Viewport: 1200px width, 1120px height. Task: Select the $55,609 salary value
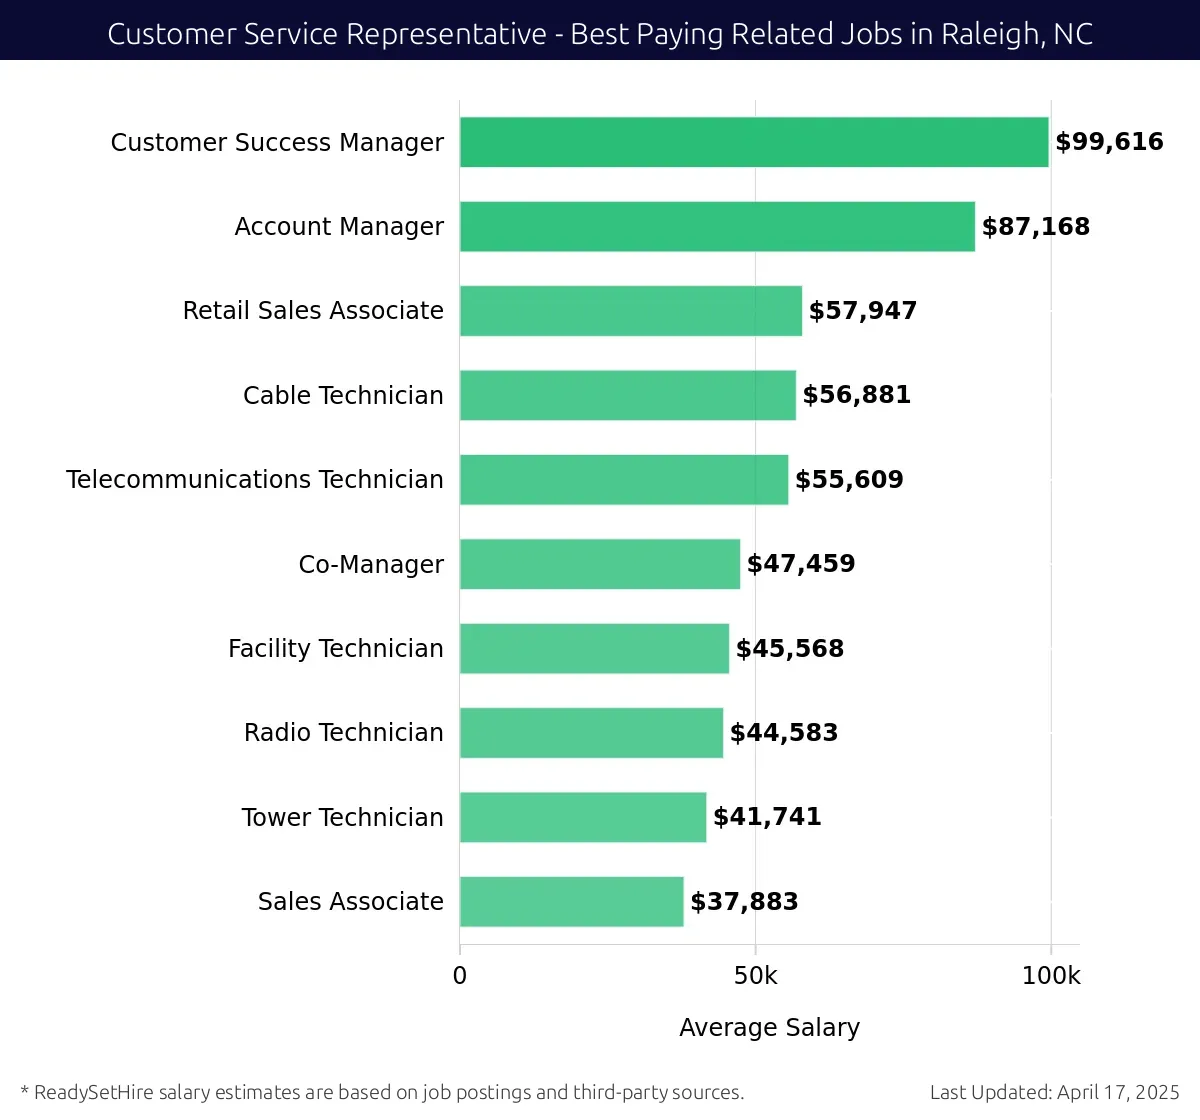pos(849,480)
